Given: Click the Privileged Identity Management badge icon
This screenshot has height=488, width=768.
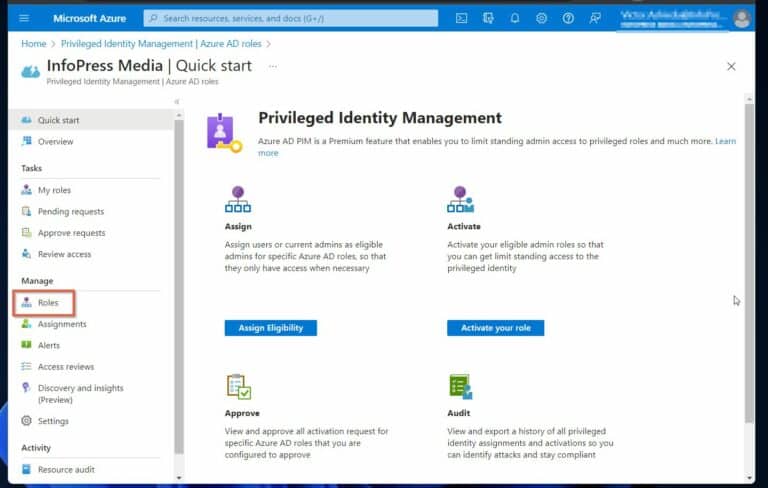Looking at the screenshot, I should [224, 133].
